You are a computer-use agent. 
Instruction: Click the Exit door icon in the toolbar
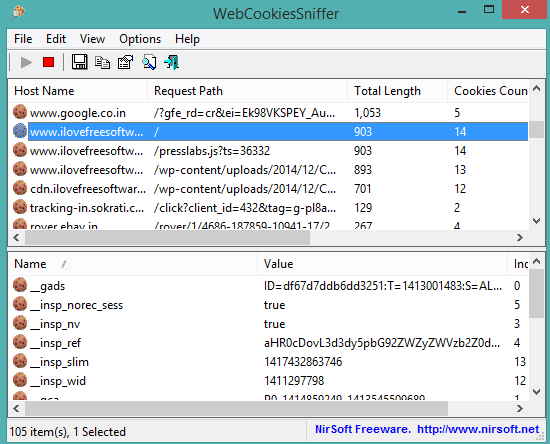172,62
